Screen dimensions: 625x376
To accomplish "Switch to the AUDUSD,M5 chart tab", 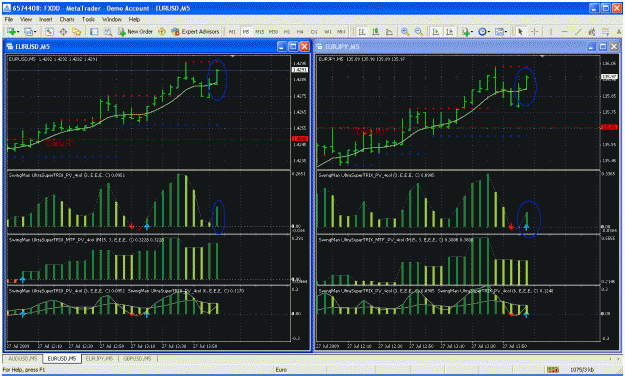I will click(x=23, y=359).
